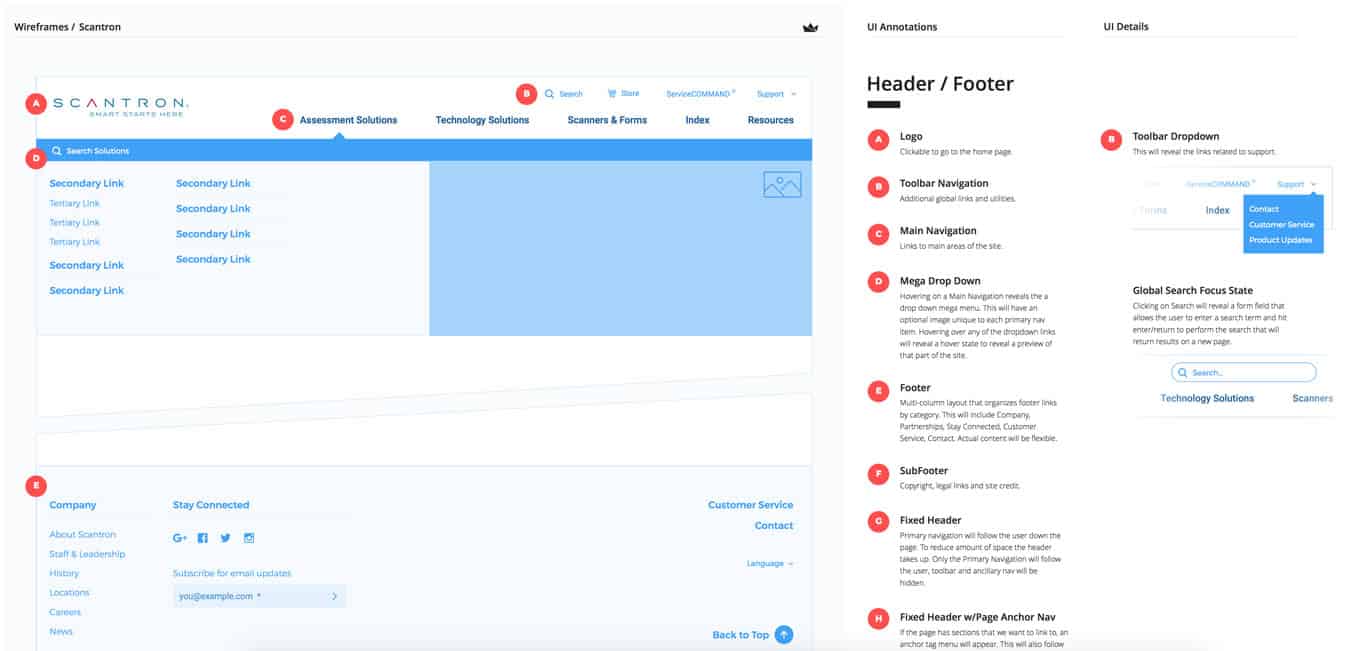1350x651 pixels.
Task: Click the 'Main Navigation' annotation heading
Action: click(x=938, y=231)
